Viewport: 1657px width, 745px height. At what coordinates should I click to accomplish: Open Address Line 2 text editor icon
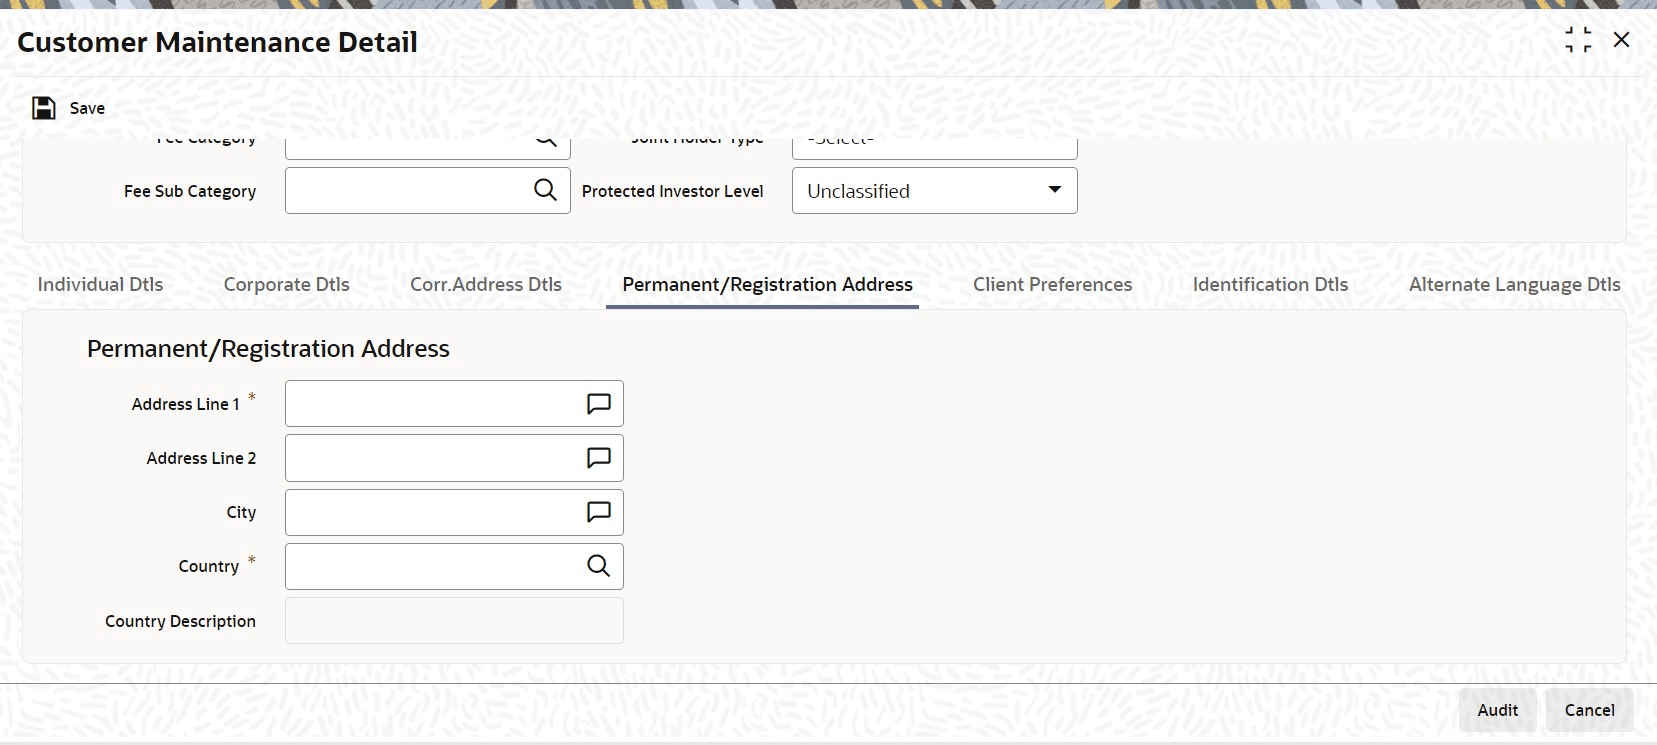click(x=598, y=458)
